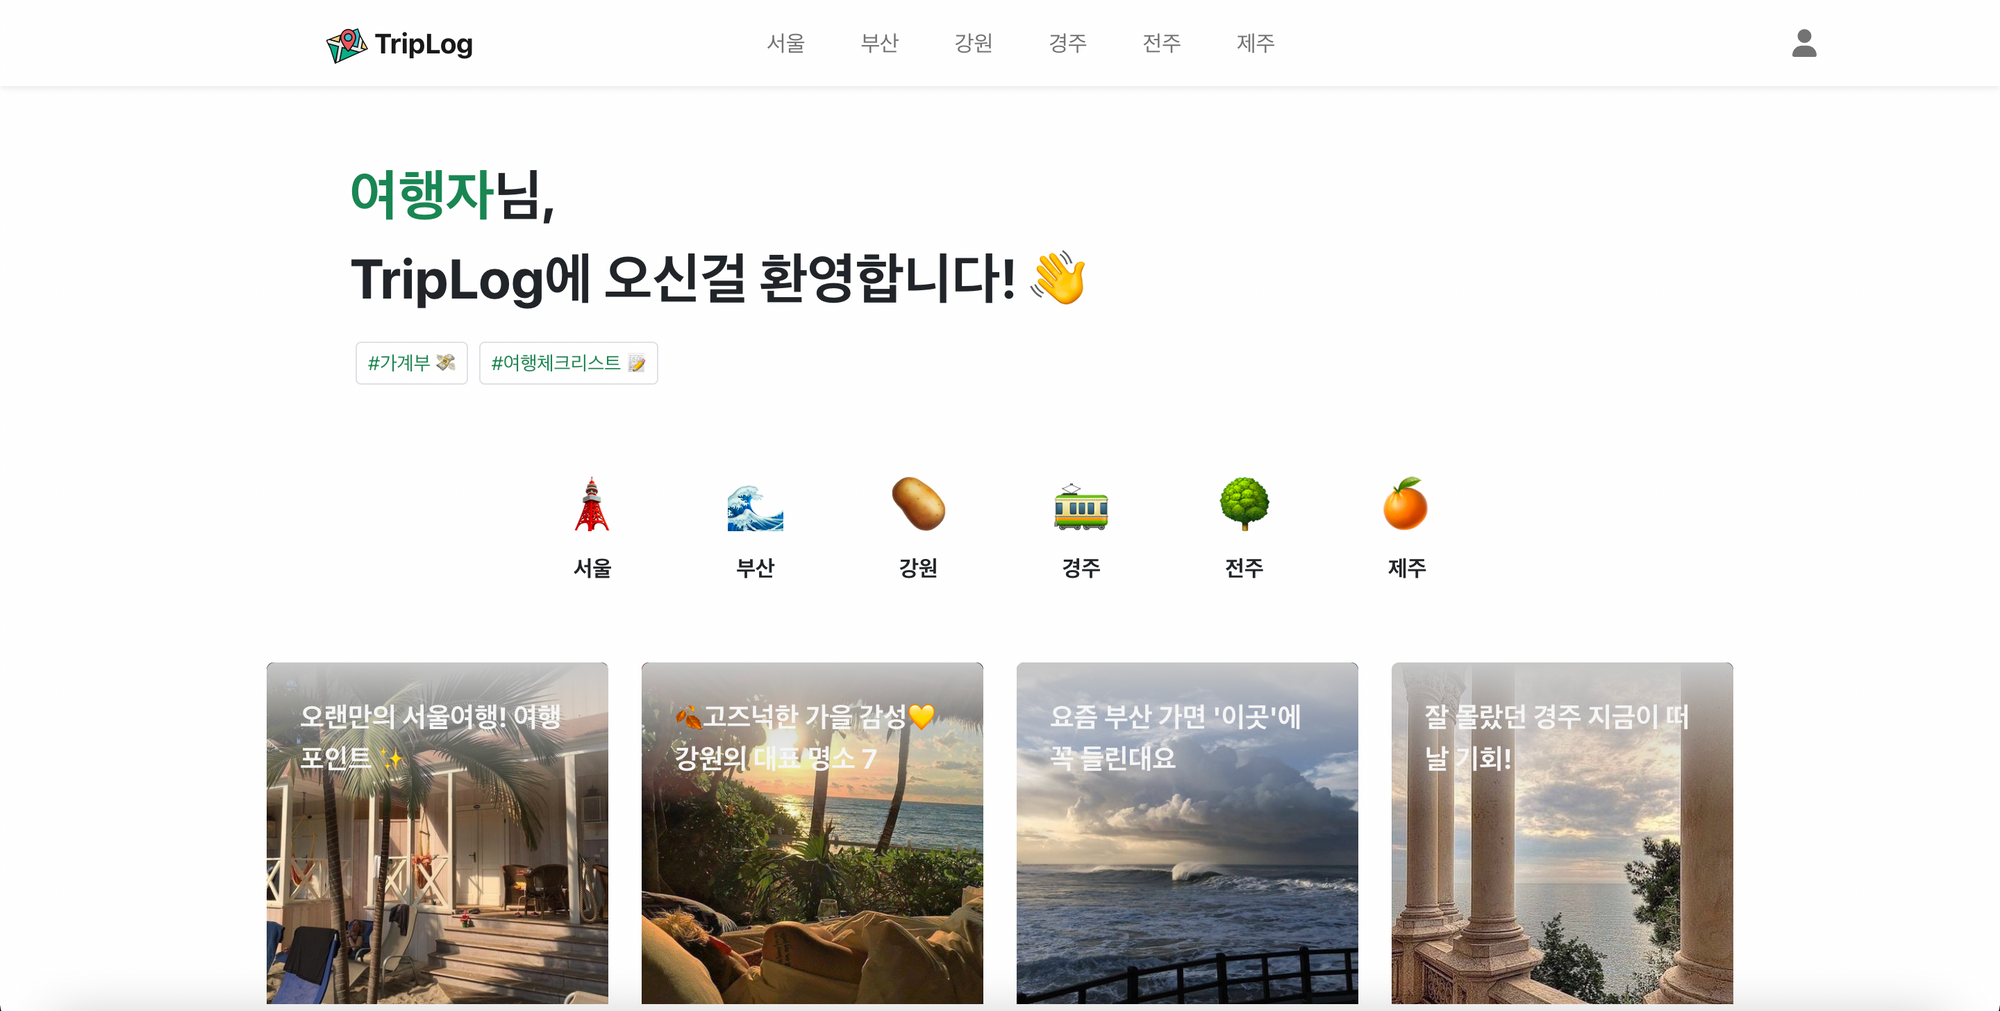Open the user profile icon
2000x1011 pixels.
1804,43
